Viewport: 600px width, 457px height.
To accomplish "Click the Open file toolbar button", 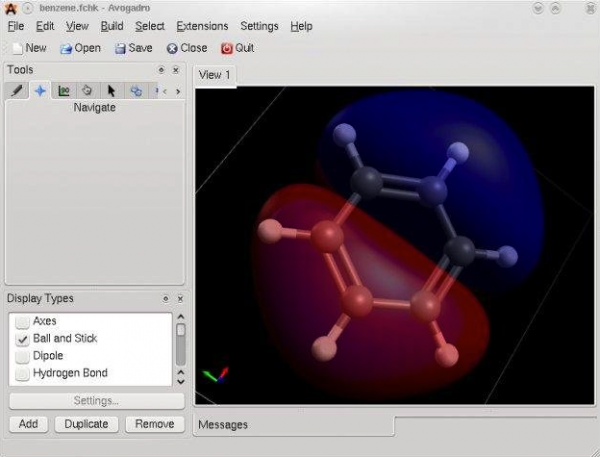I will pyautogui.click(x=80, y=48).
